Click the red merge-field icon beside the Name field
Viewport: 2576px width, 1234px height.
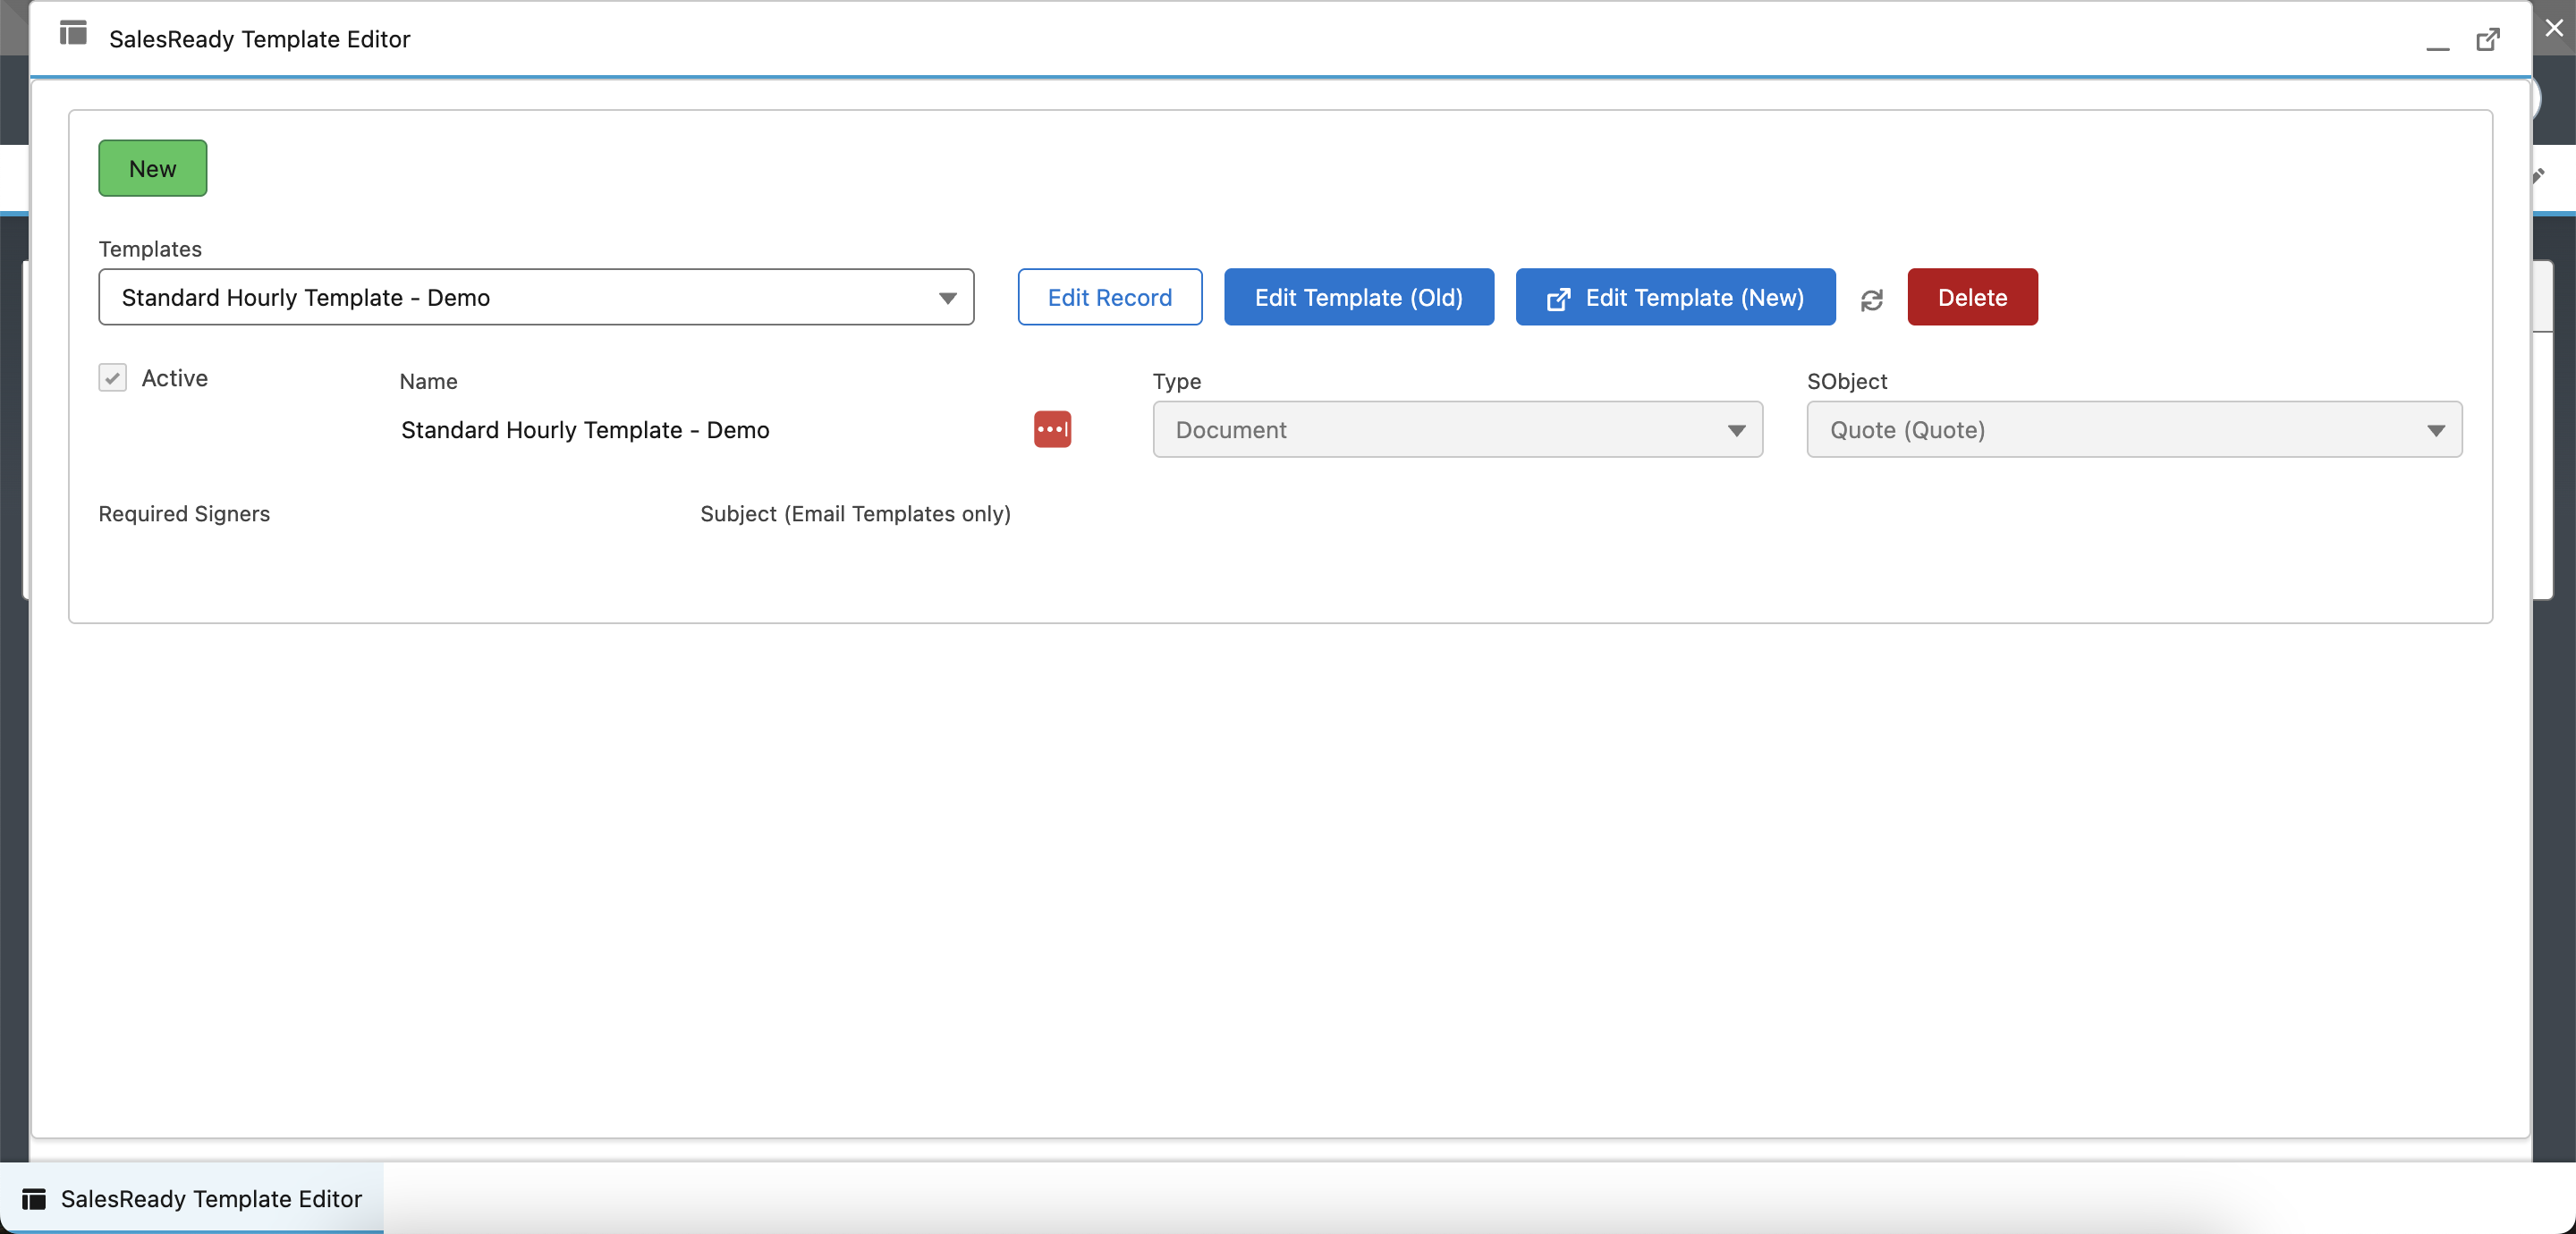click(x=1052, y=429)
